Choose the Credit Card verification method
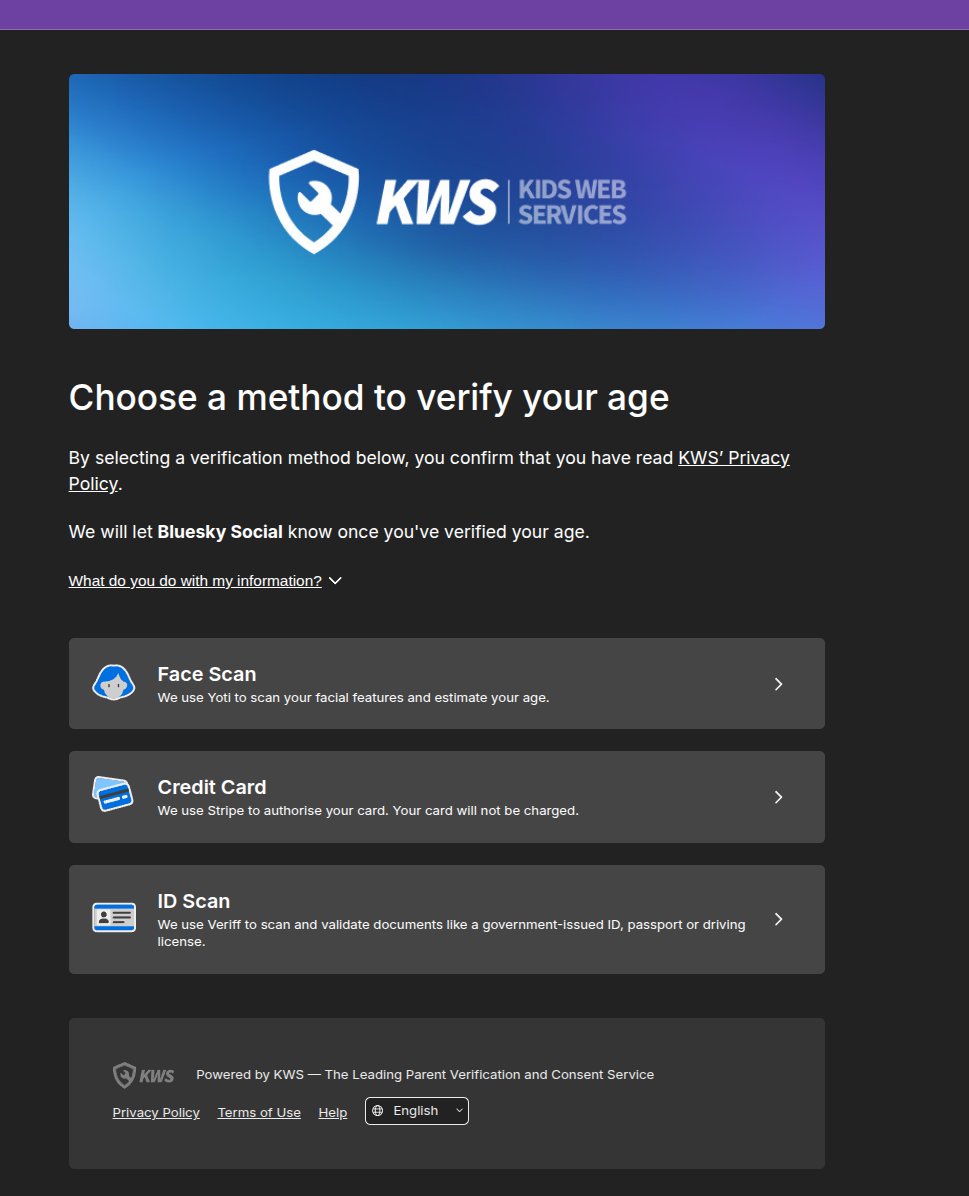 [446, 797]
